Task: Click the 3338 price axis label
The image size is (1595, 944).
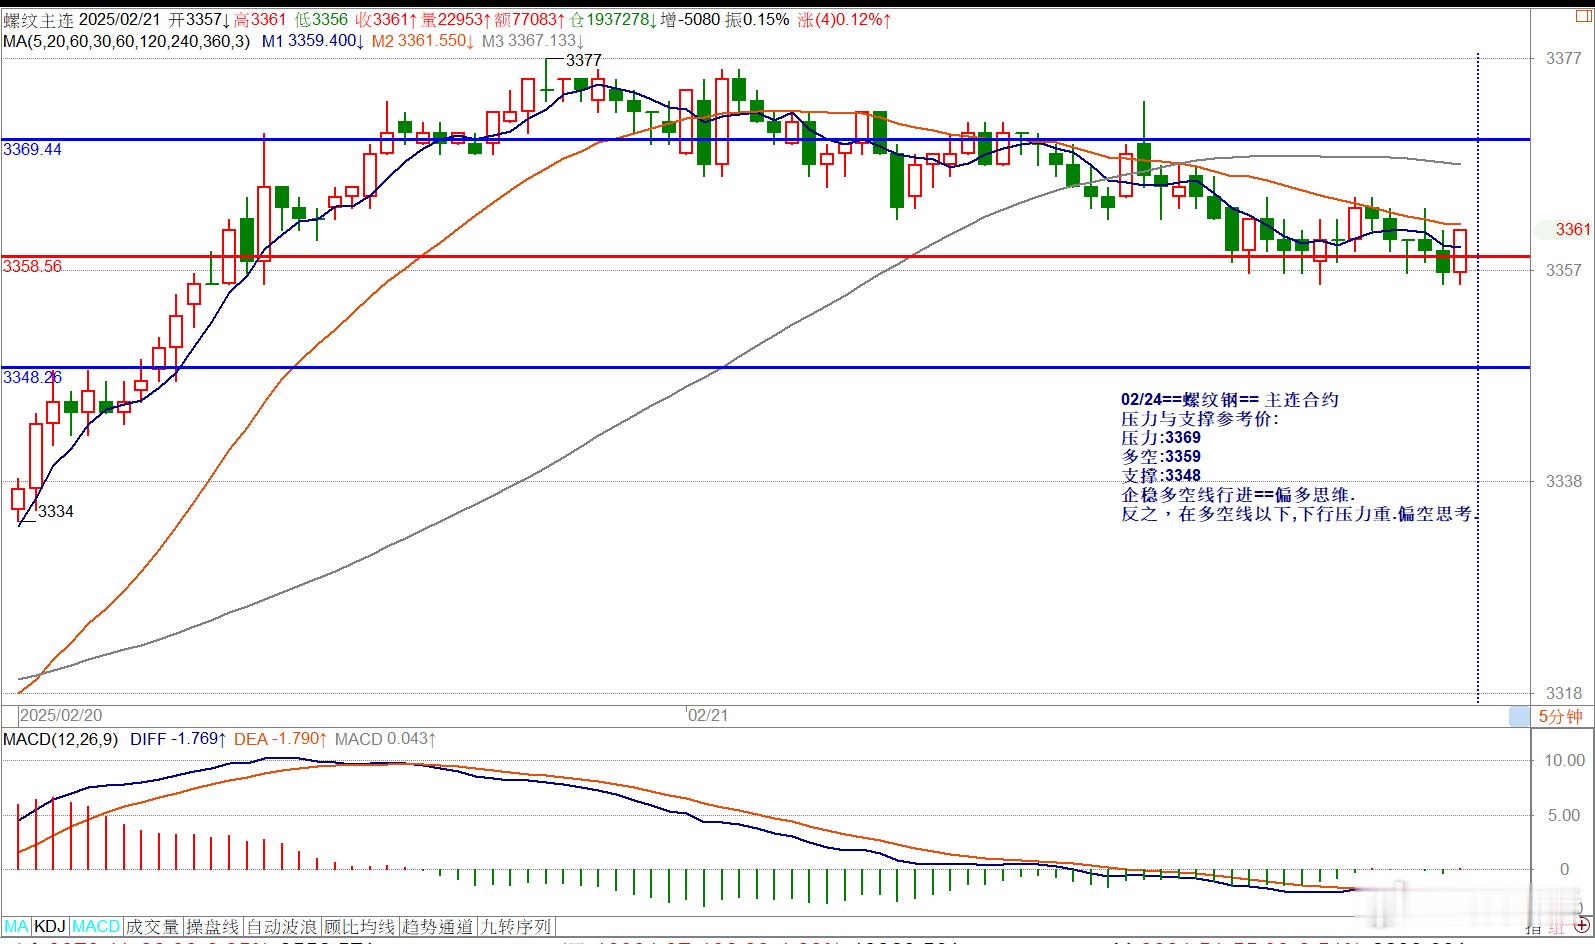Action: pyautogui.click(x=1563, y=481)
